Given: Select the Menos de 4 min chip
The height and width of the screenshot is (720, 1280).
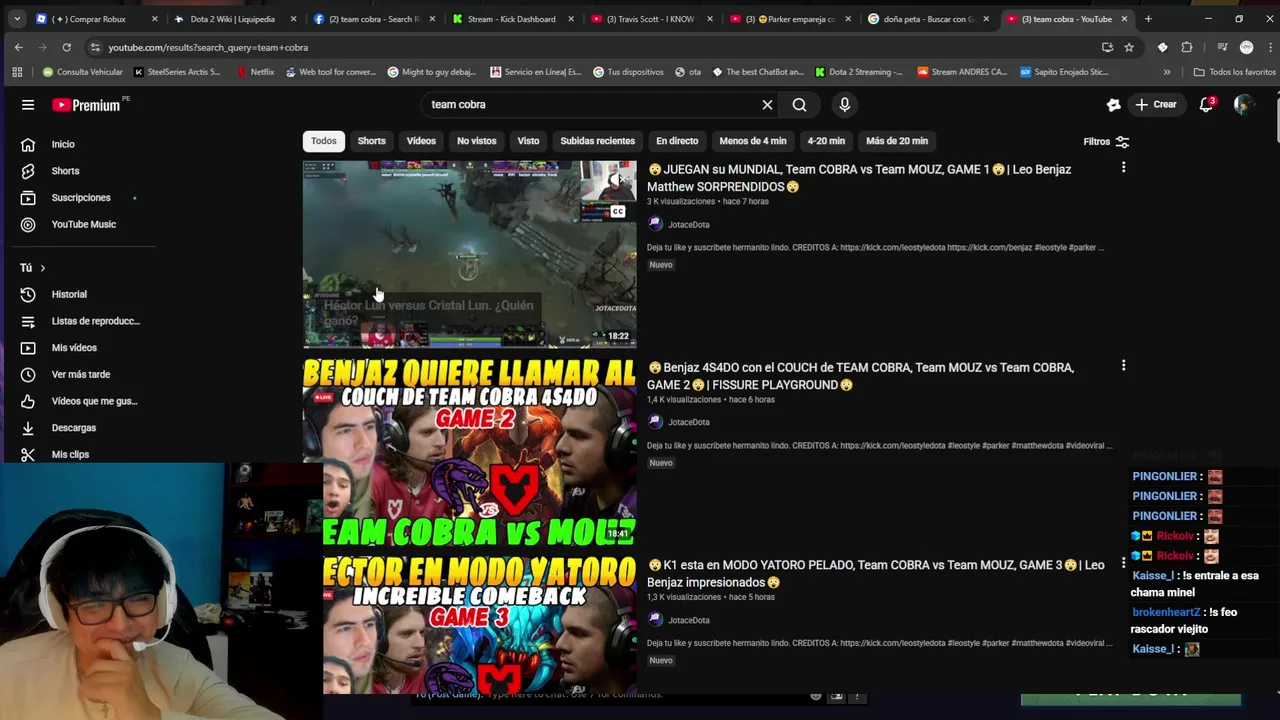Looking at the screenshot, I should click(753, 141).
